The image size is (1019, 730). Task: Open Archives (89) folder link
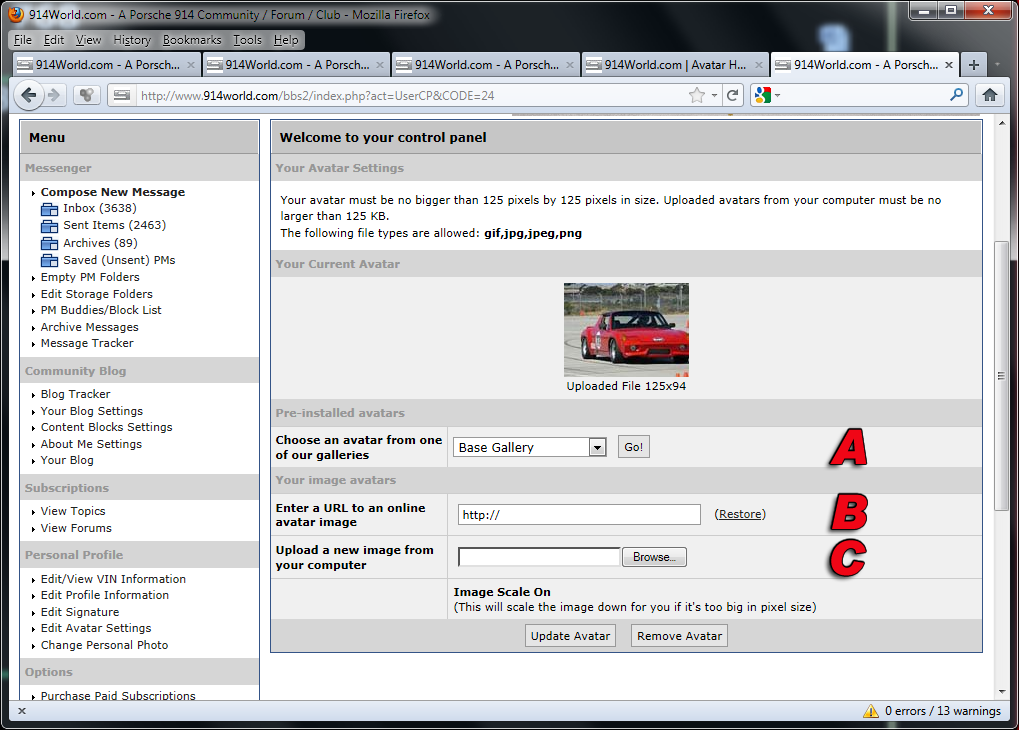pos(100,243)
